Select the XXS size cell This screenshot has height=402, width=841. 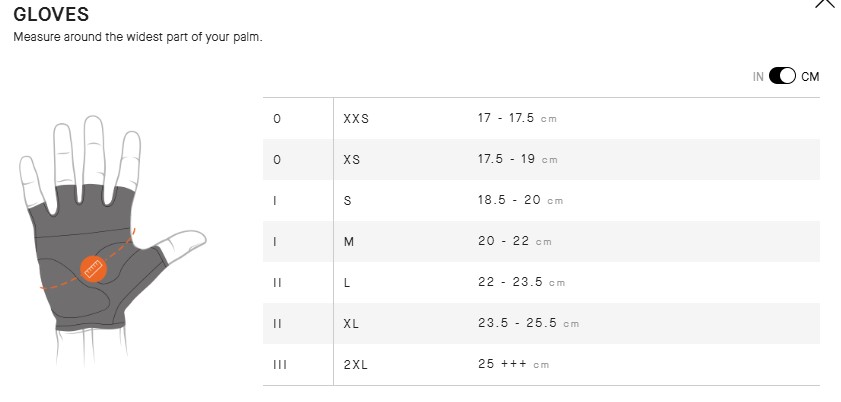tap(356, 118)
